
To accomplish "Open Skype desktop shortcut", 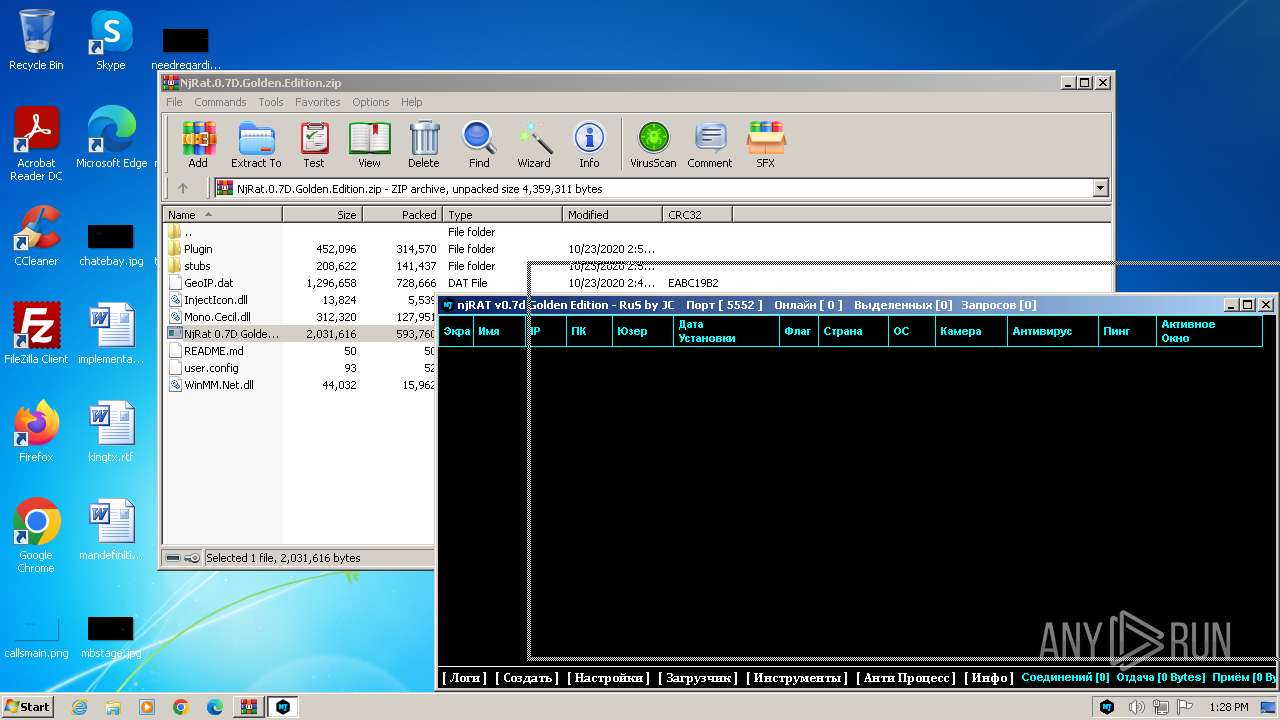I will (110, 40).
